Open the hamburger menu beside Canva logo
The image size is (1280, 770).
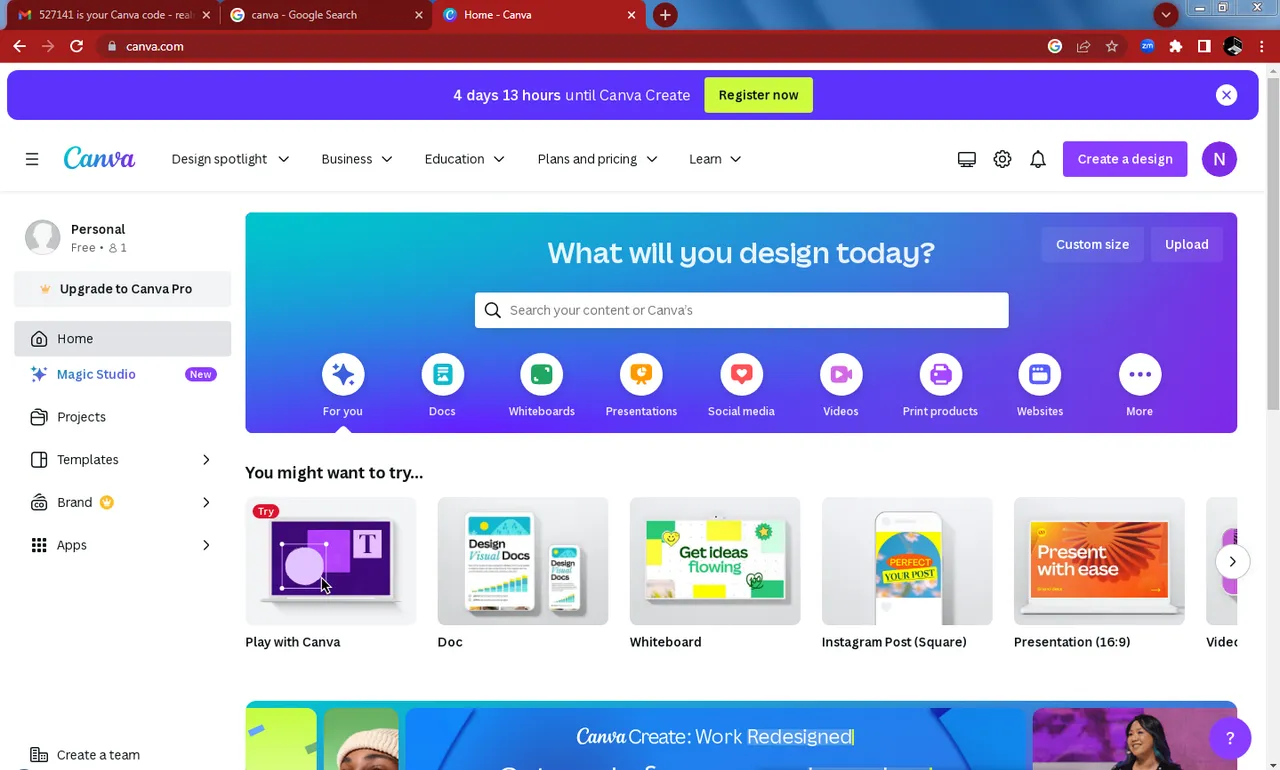coord(32,159)
